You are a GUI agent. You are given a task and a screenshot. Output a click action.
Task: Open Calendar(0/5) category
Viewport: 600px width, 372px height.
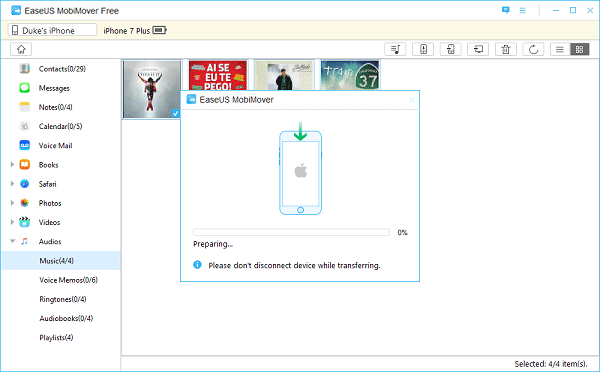click(60, 126)
